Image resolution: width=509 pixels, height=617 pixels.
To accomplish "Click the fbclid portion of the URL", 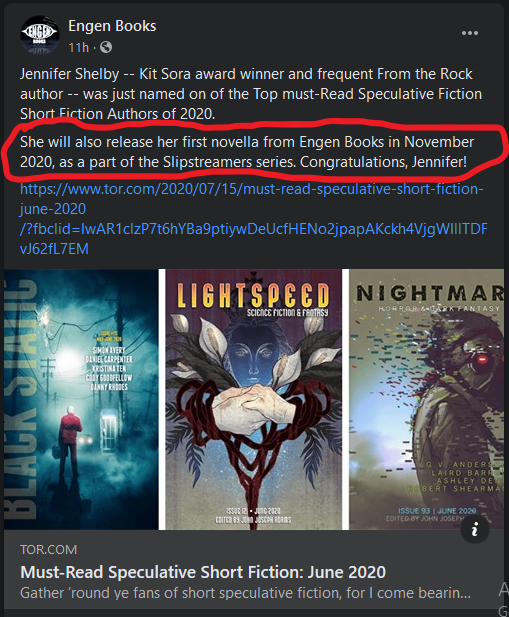I will [254, 239].
